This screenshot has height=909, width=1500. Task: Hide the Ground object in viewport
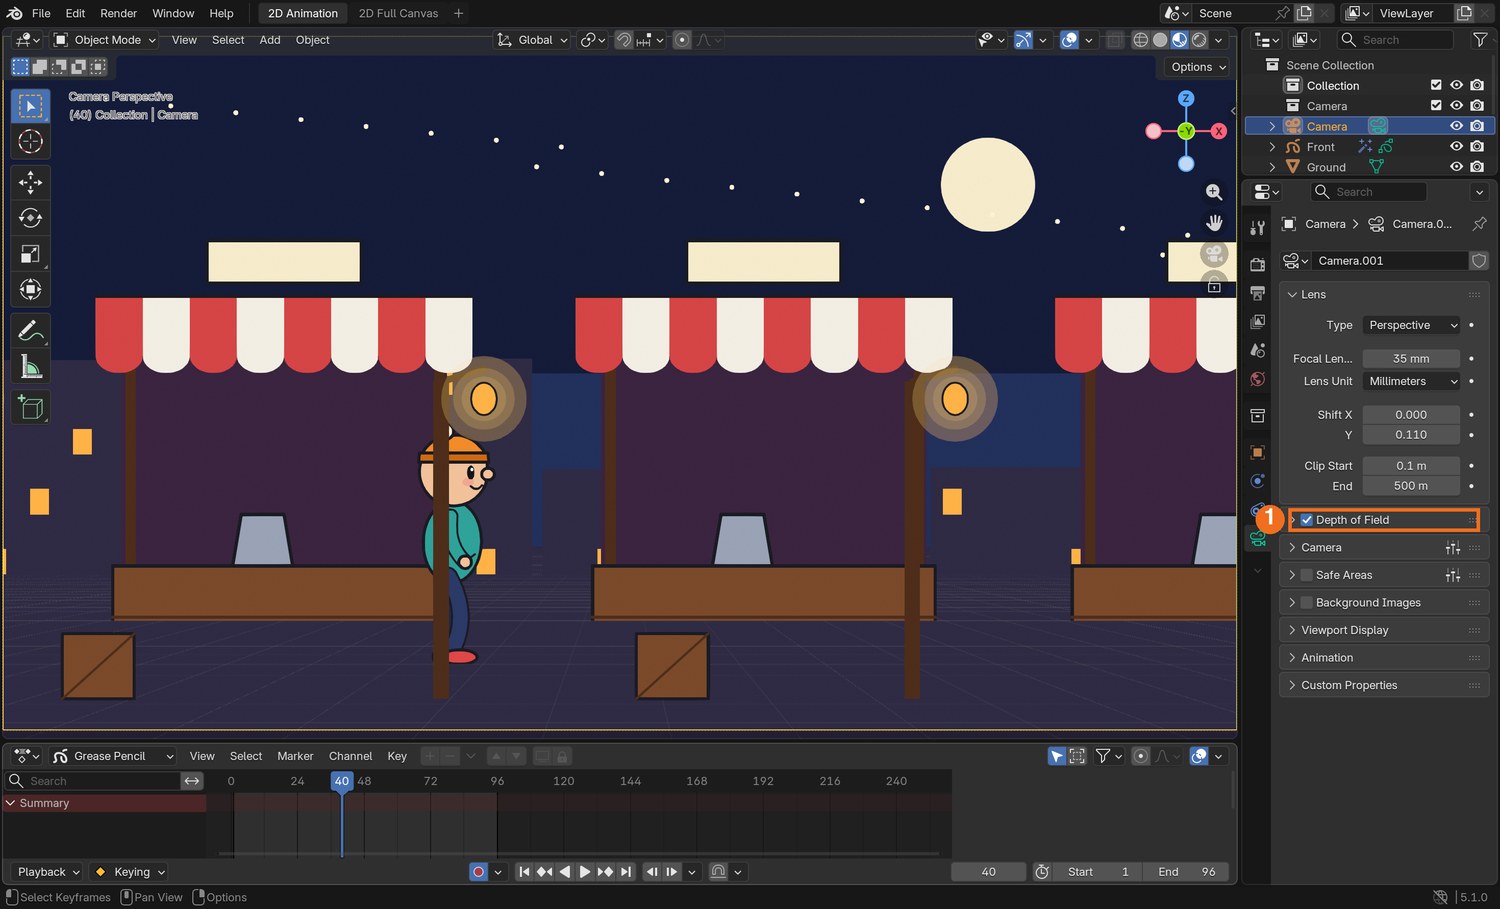[x=1456, y=167]
